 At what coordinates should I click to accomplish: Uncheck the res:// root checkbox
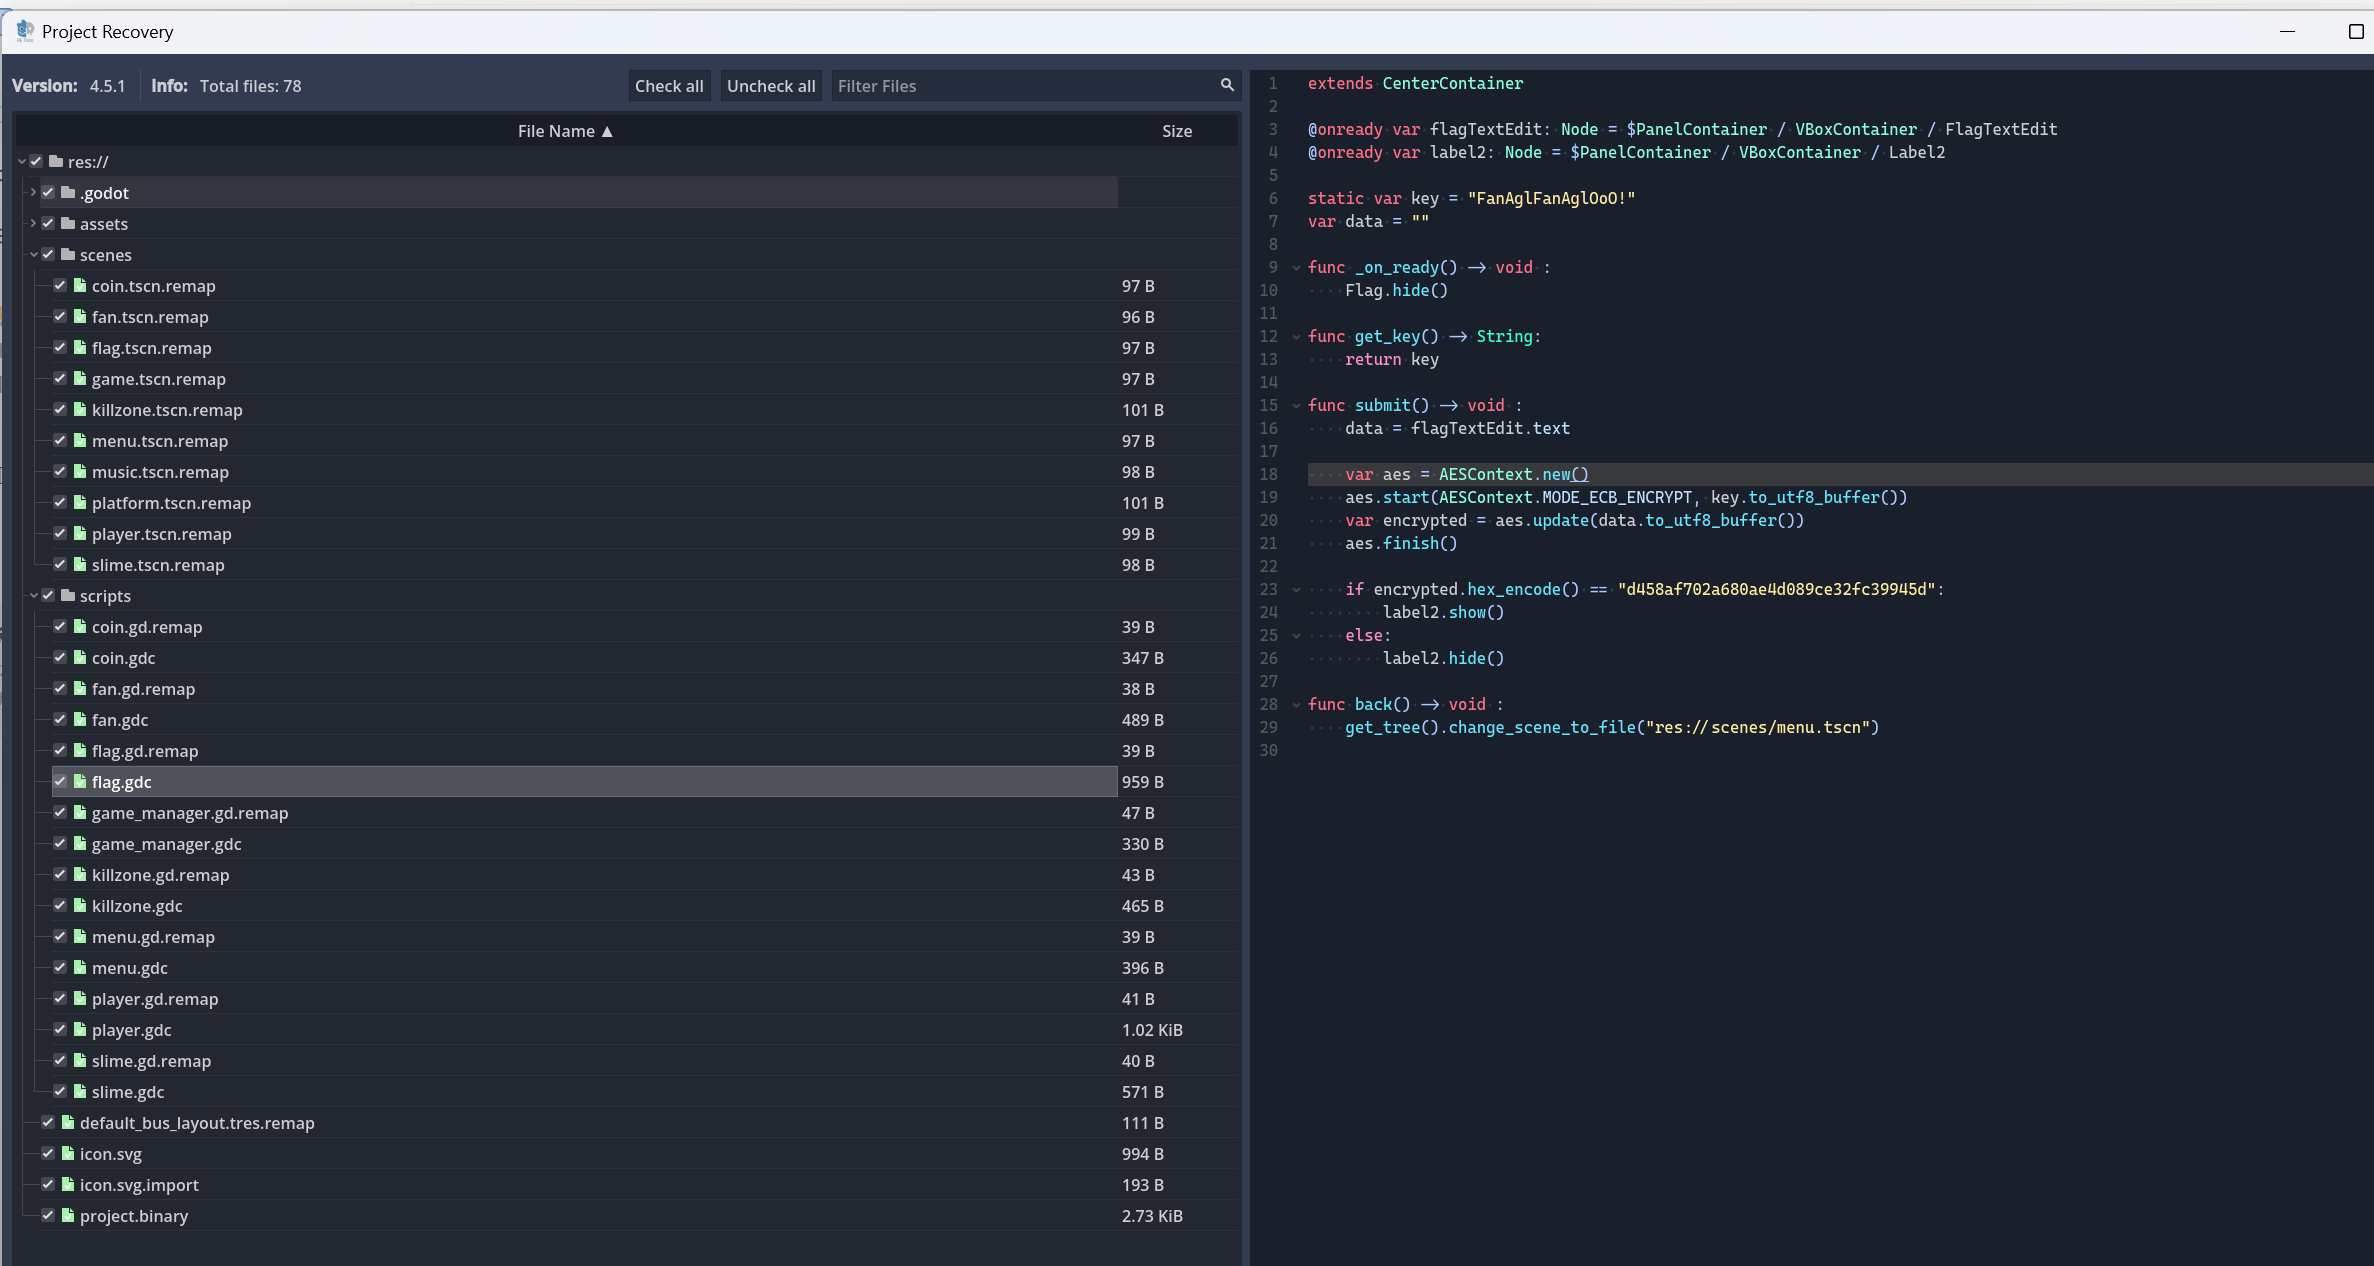[36, 161]
